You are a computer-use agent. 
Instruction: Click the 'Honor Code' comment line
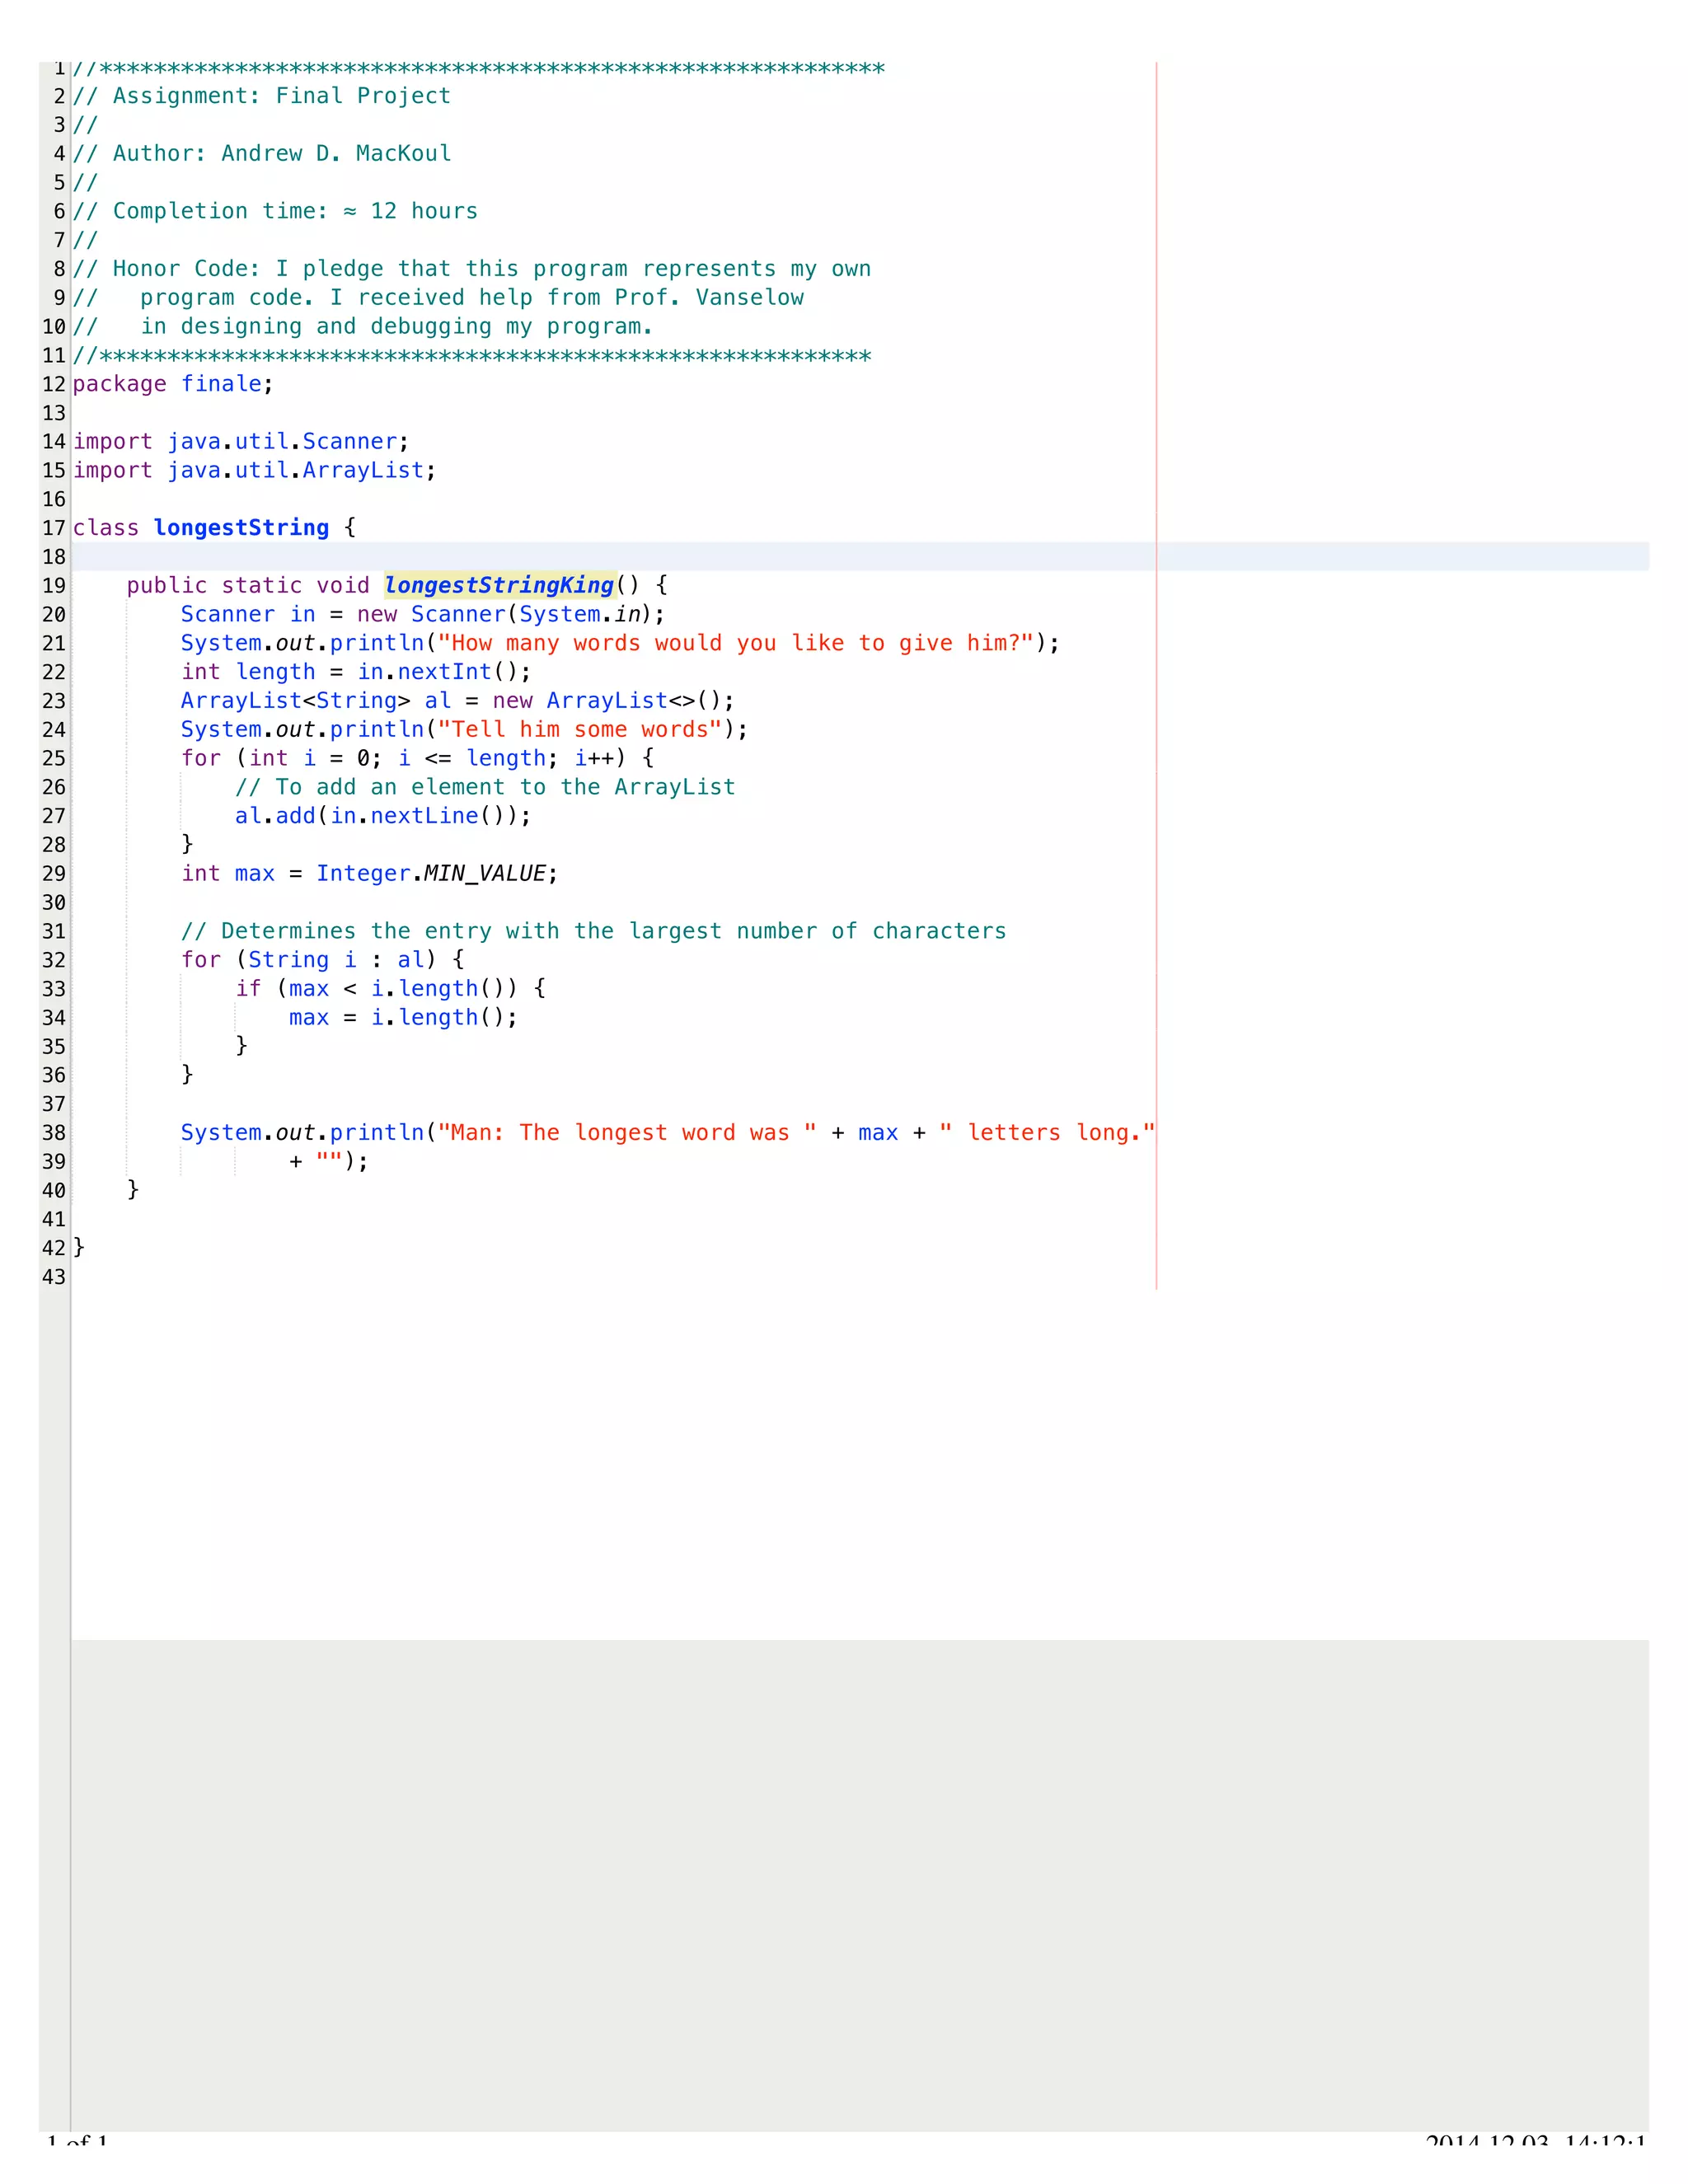click(x=472, y=269)
